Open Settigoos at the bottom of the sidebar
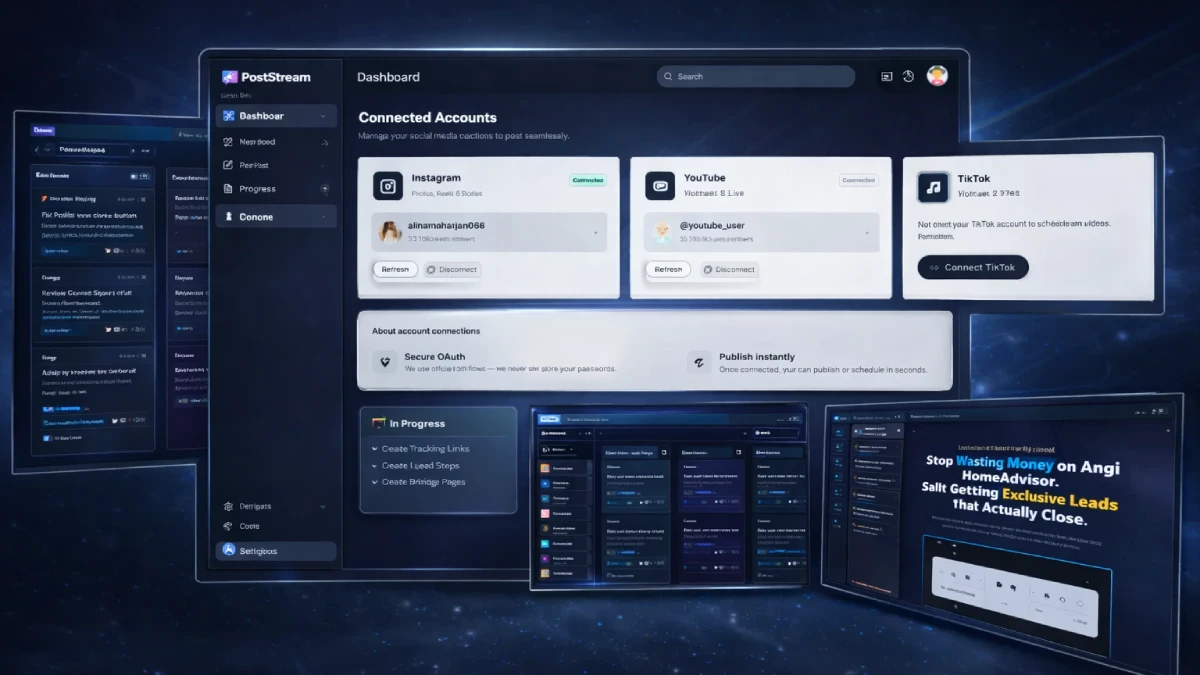Image resolution: width=1200 pixels, height=675 pixels. click(x=276, y=551)
